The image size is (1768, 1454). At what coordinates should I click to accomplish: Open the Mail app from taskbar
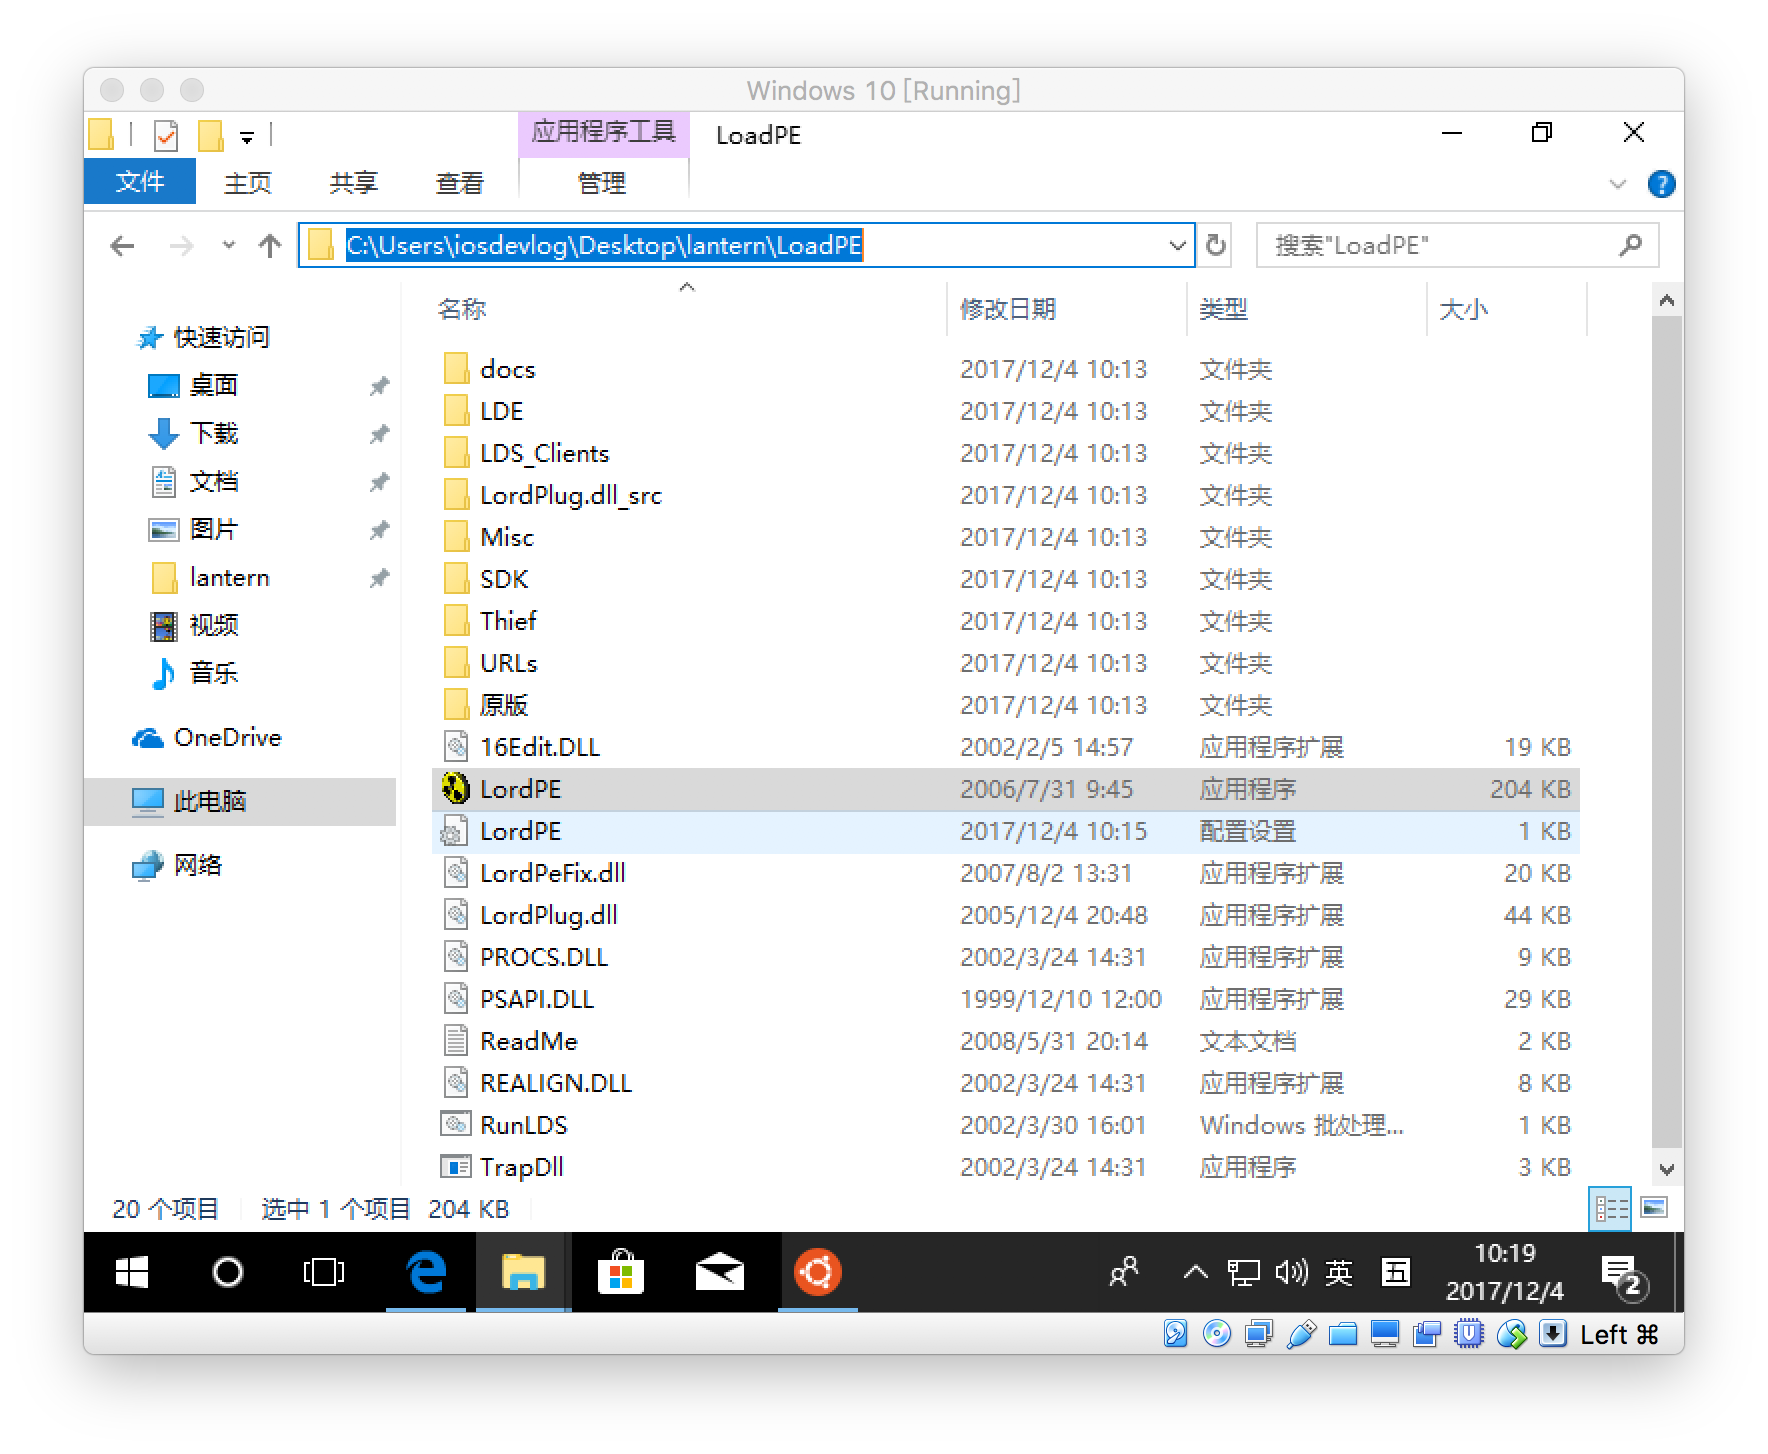719,1272
